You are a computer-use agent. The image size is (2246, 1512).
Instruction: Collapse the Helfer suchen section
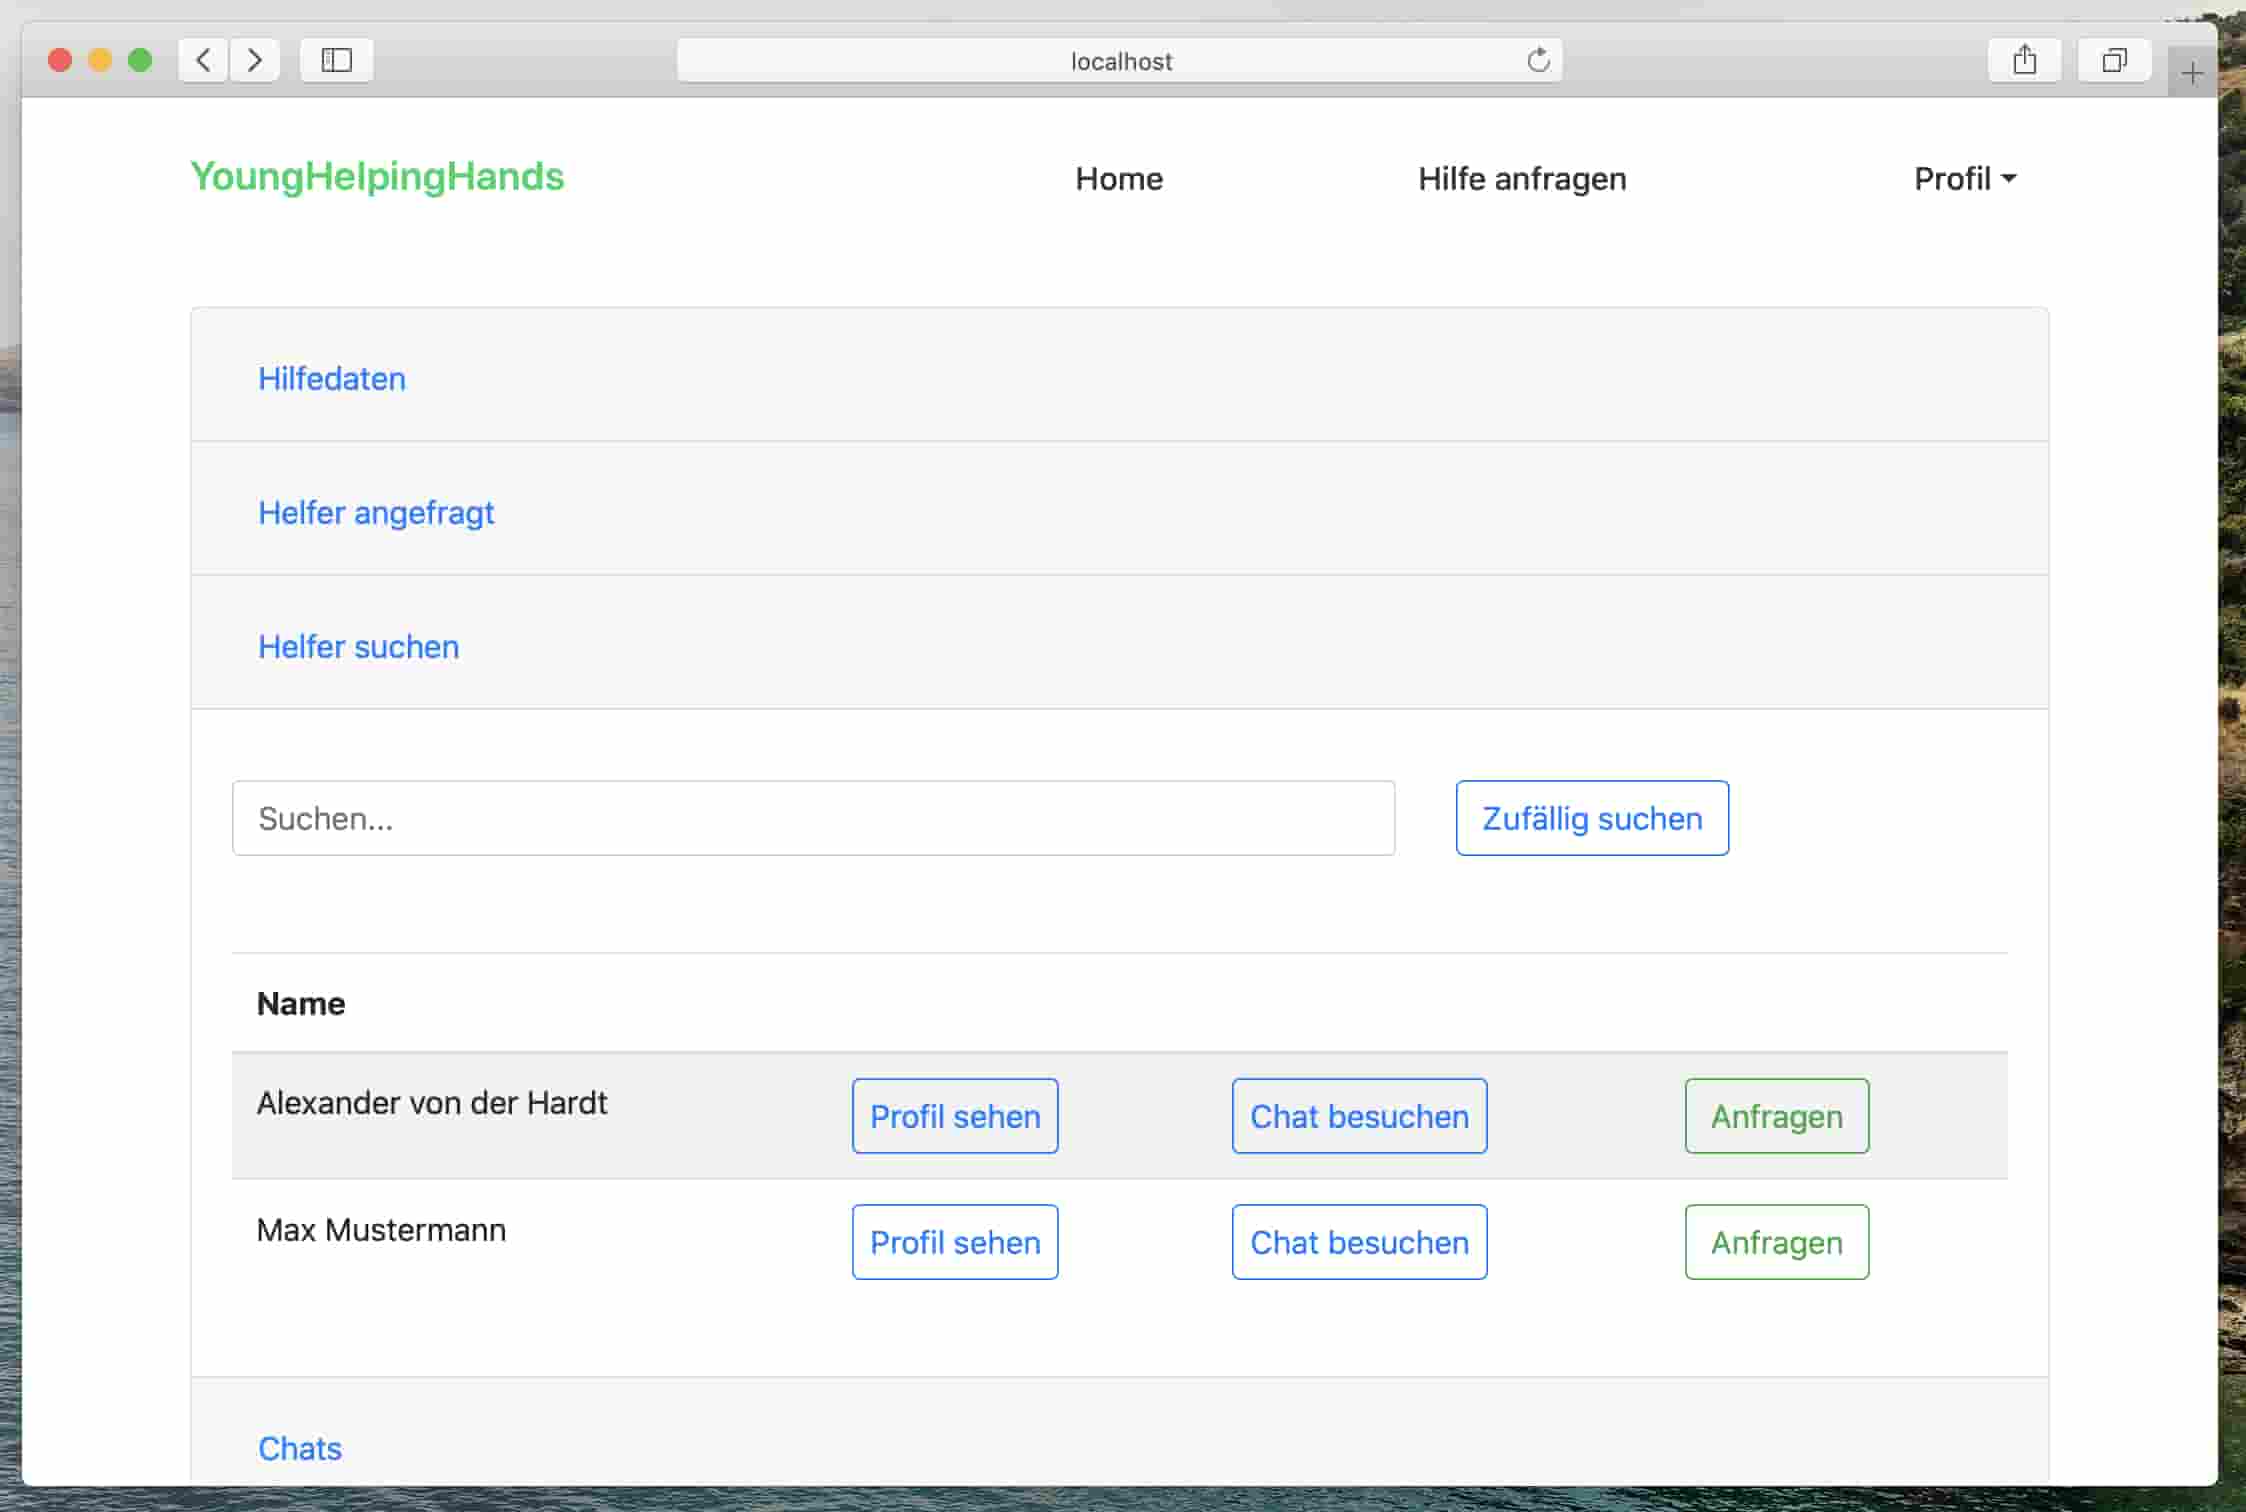pos(358,646)
